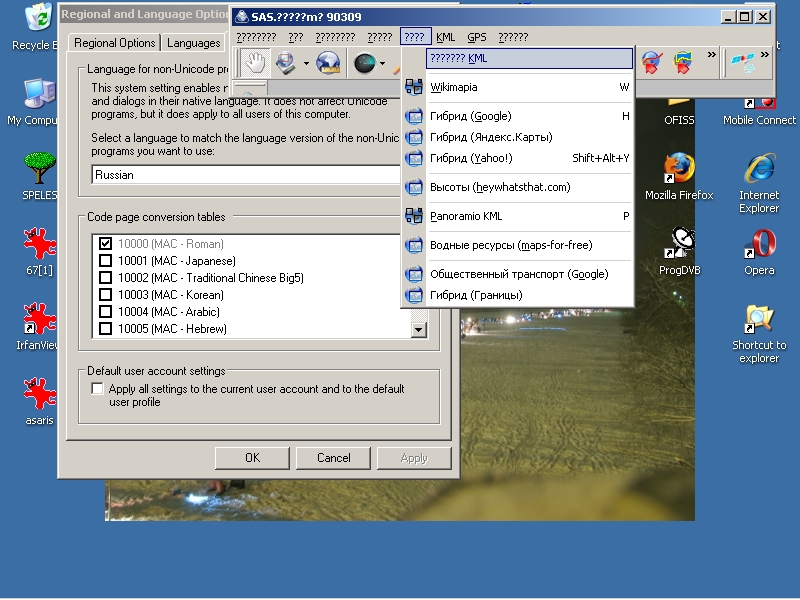Launch Opera from the desktop
Viewport: 800px width, 600px height.
(759, 245)
